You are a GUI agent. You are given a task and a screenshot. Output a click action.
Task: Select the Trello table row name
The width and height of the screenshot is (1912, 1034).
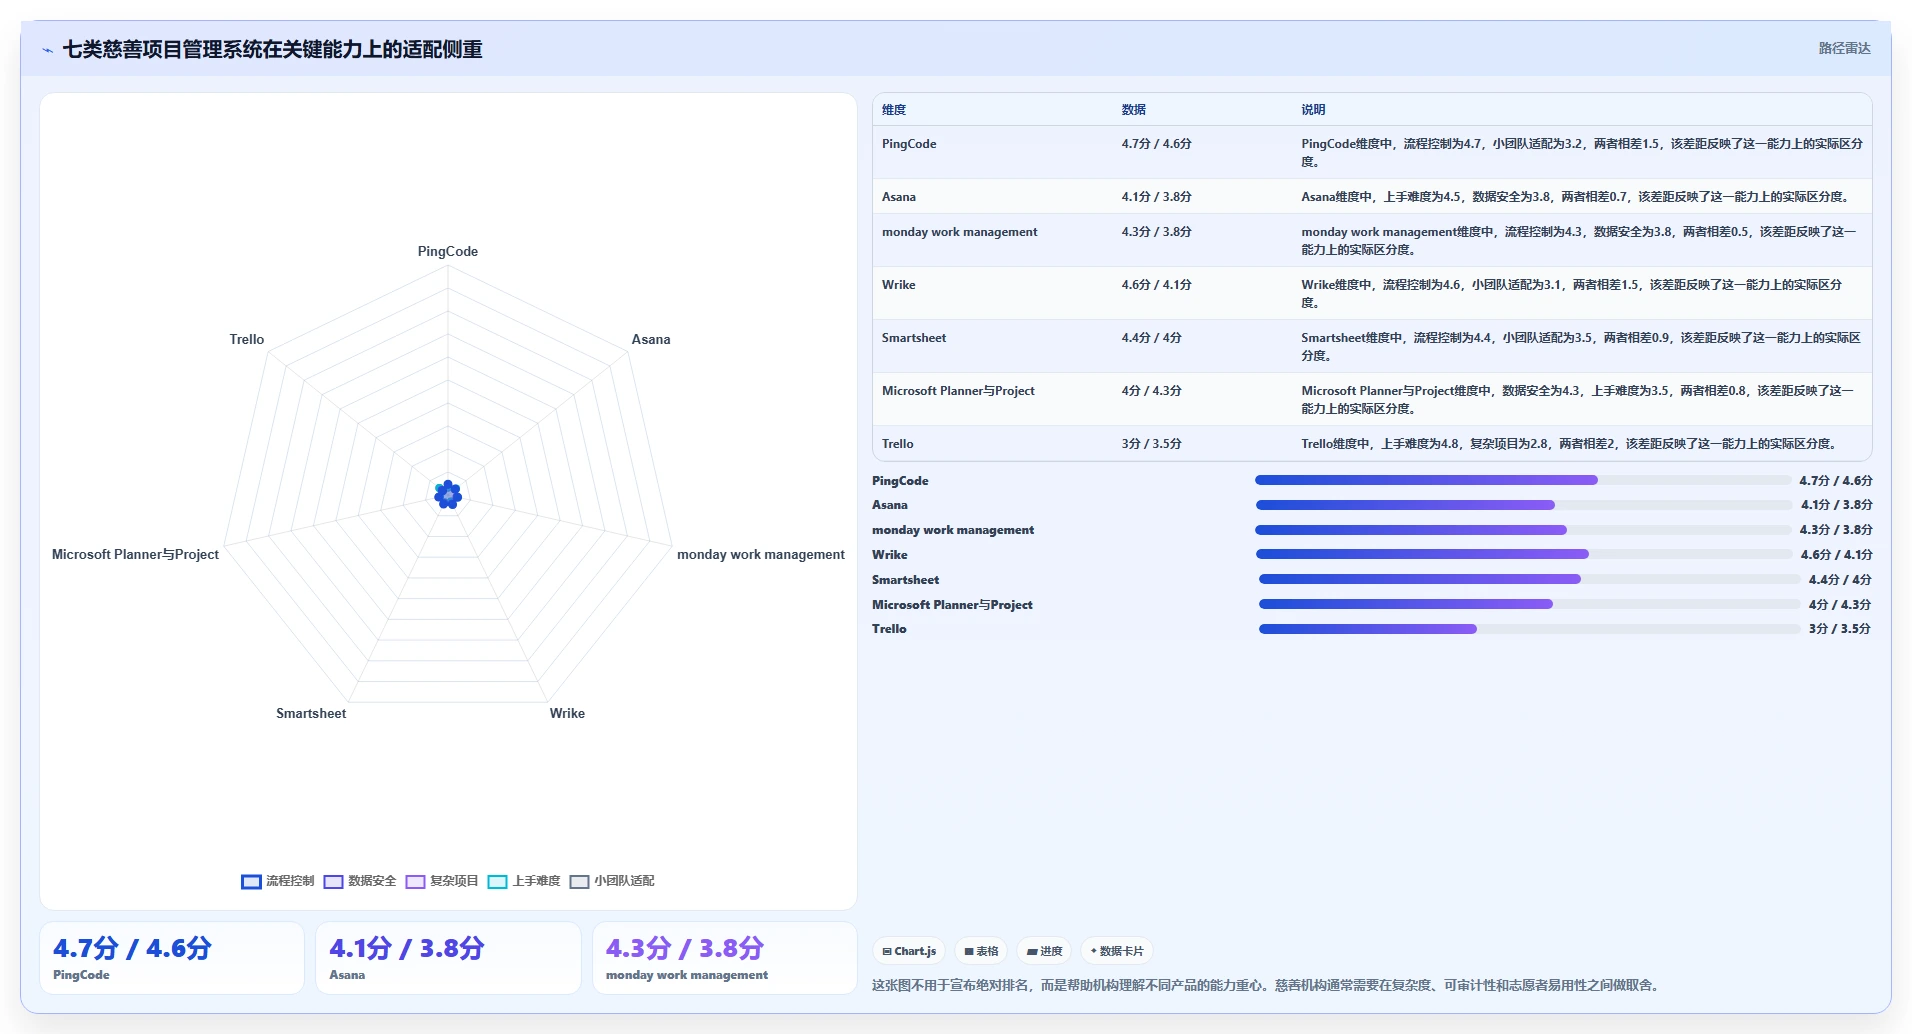(x=897, y=444)
